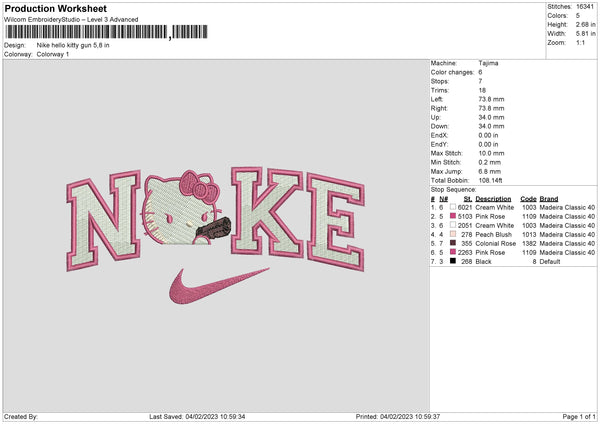600x424 pixels.
Task: Click code "1382" in the Colonial Rose row
Action: click(529, 243)
